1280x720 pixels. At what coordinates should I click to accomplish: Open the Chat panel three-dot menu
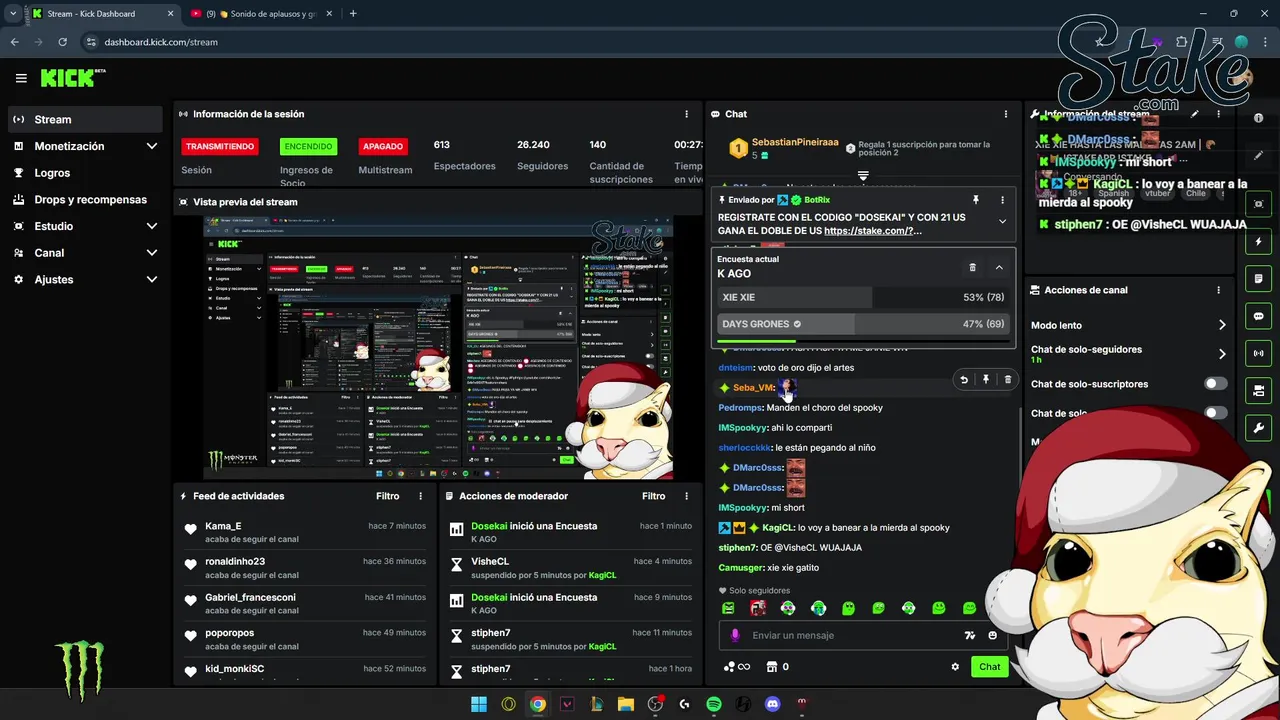tap(1006, 114)
